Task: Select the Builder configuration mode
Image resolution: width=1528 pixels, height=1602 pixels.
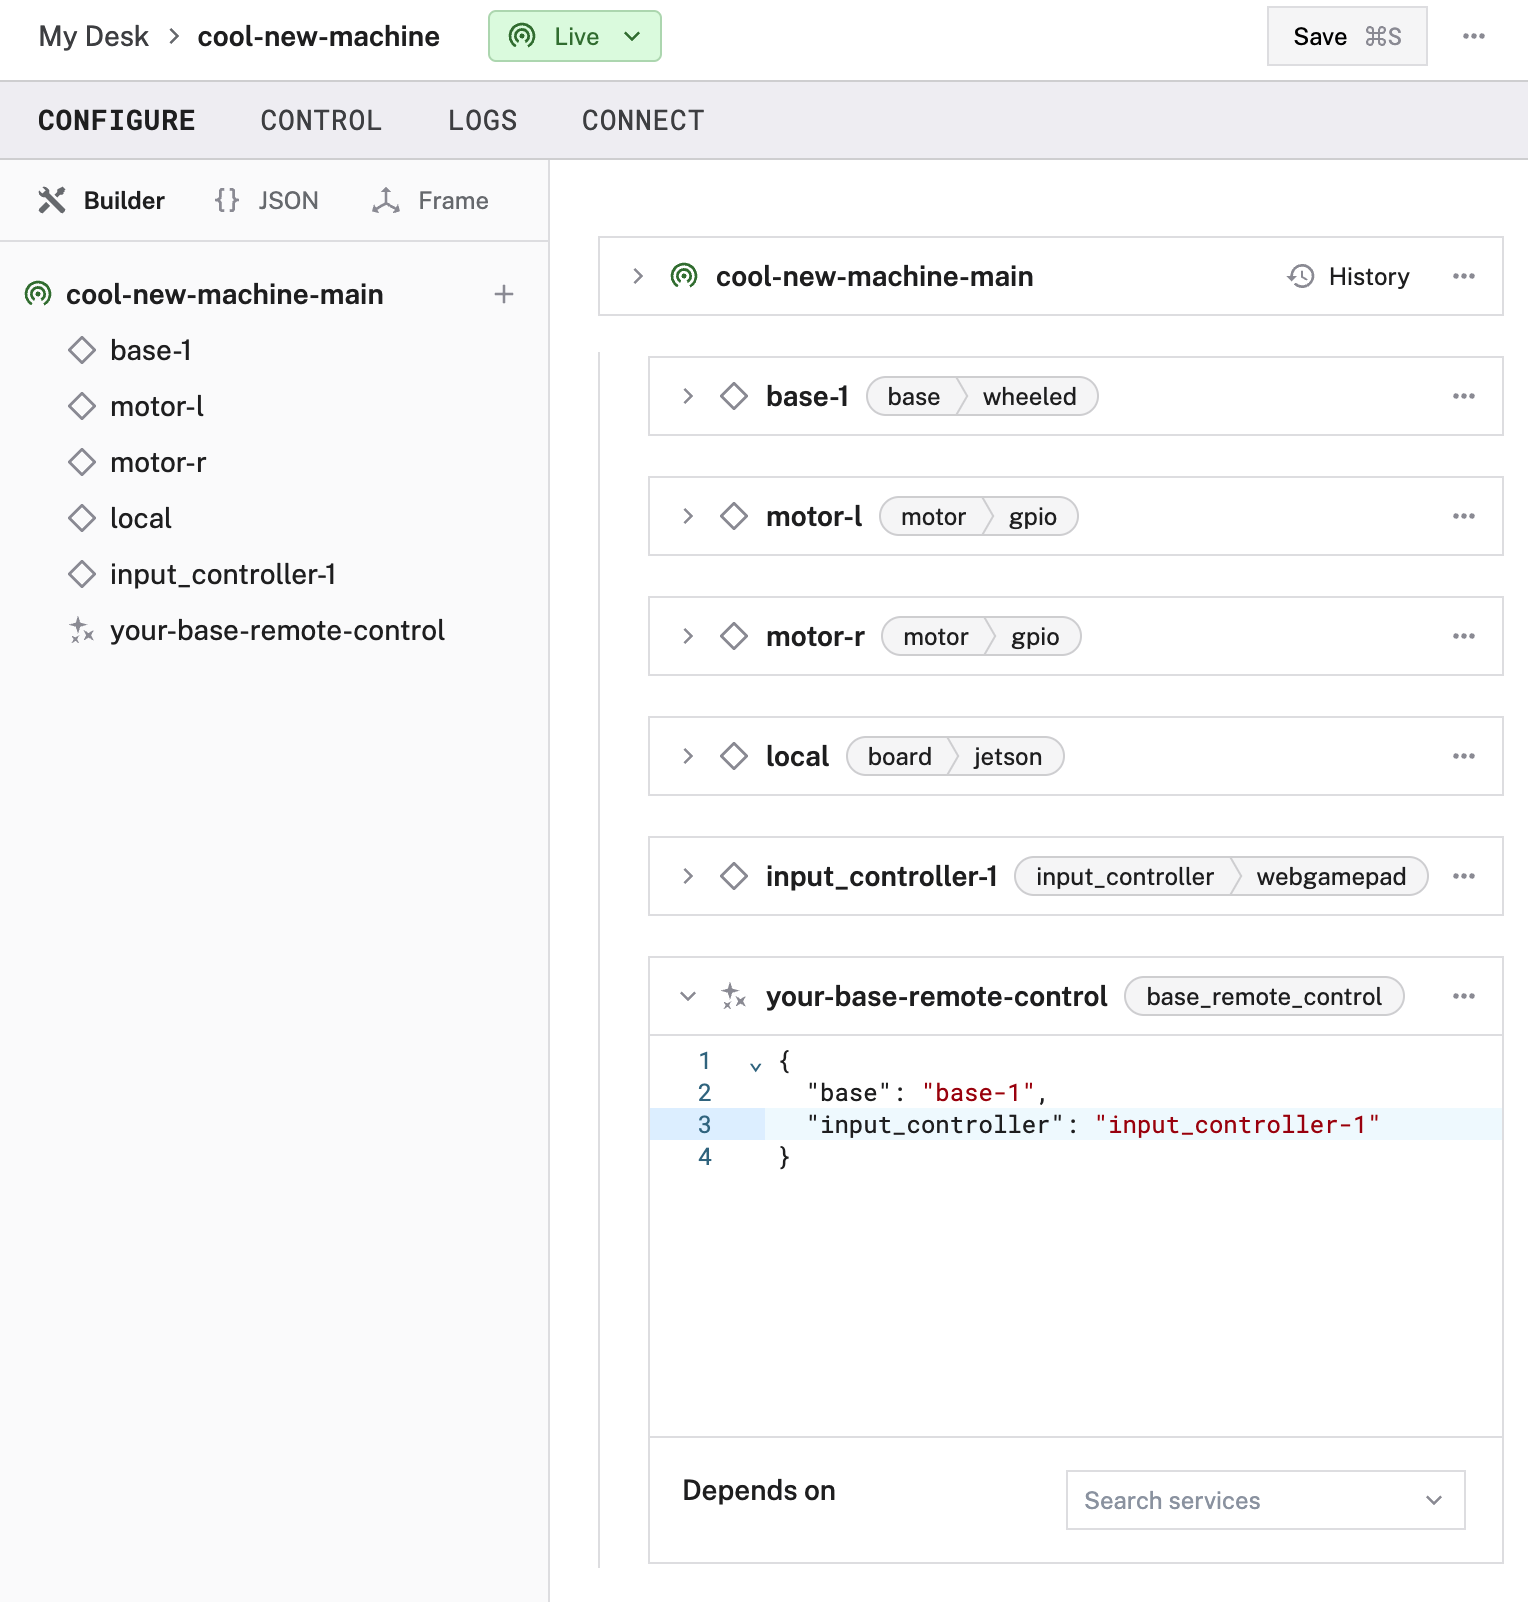Action: tap(102, 201)
